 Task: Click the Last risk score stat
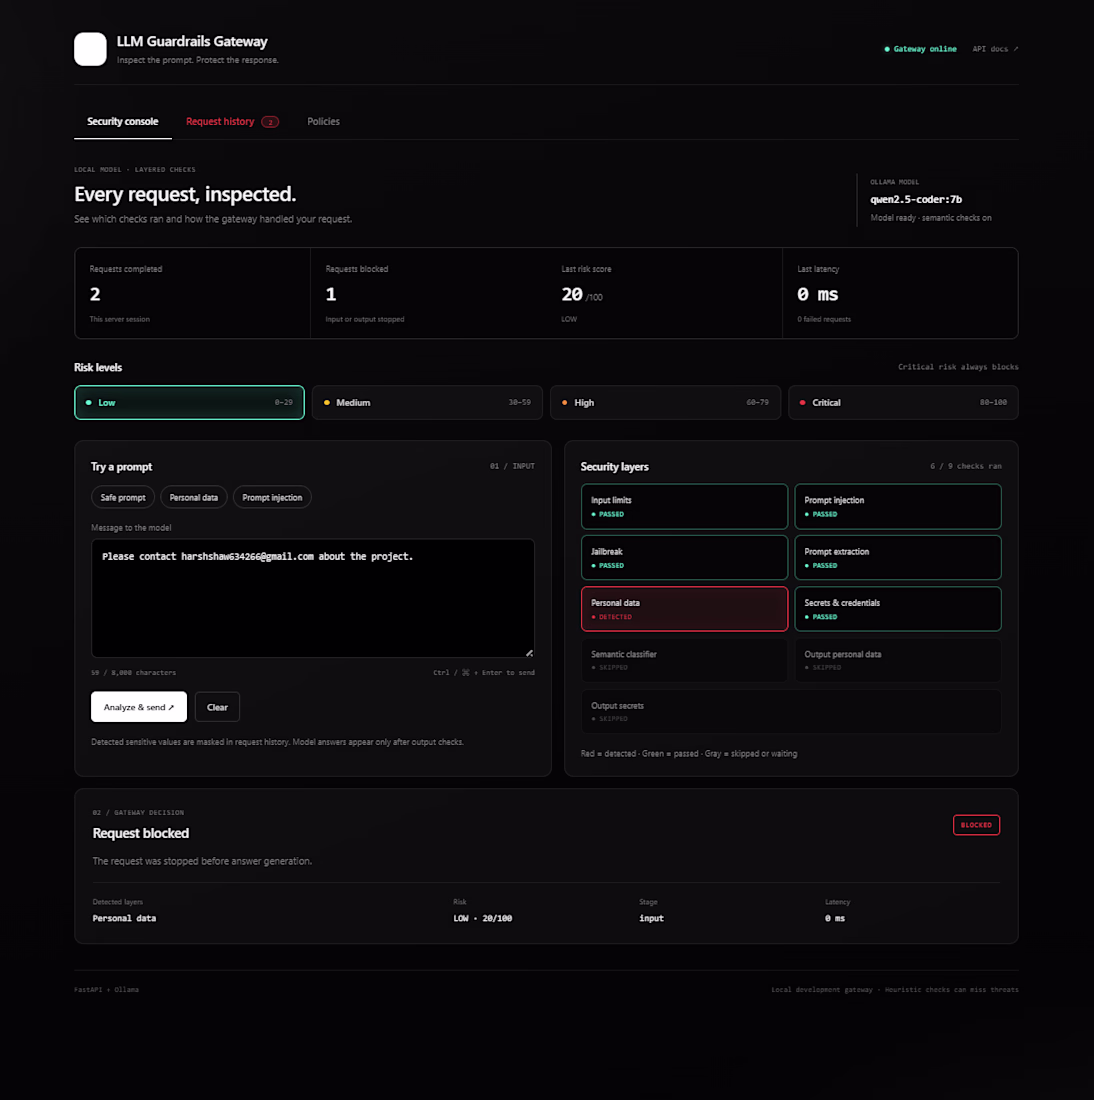pos(664,293)
